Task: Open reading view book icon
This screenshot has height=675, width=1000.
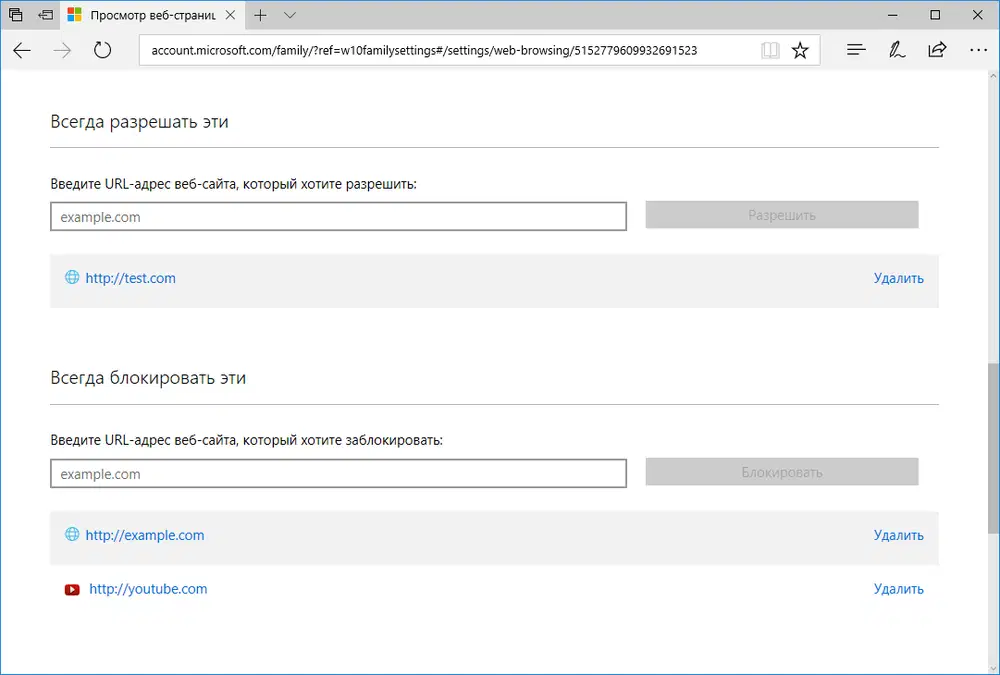Action: [769, 50]
